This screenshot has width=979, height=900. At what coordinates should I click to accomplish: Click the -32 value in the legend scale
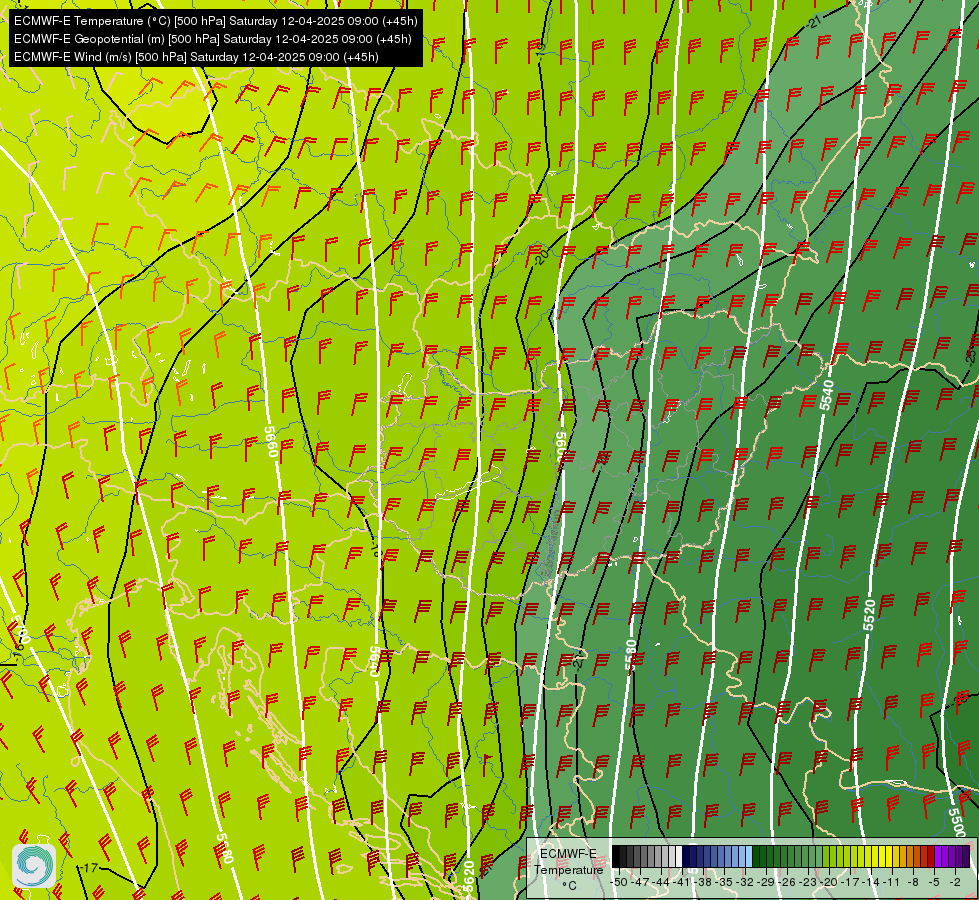746,882
